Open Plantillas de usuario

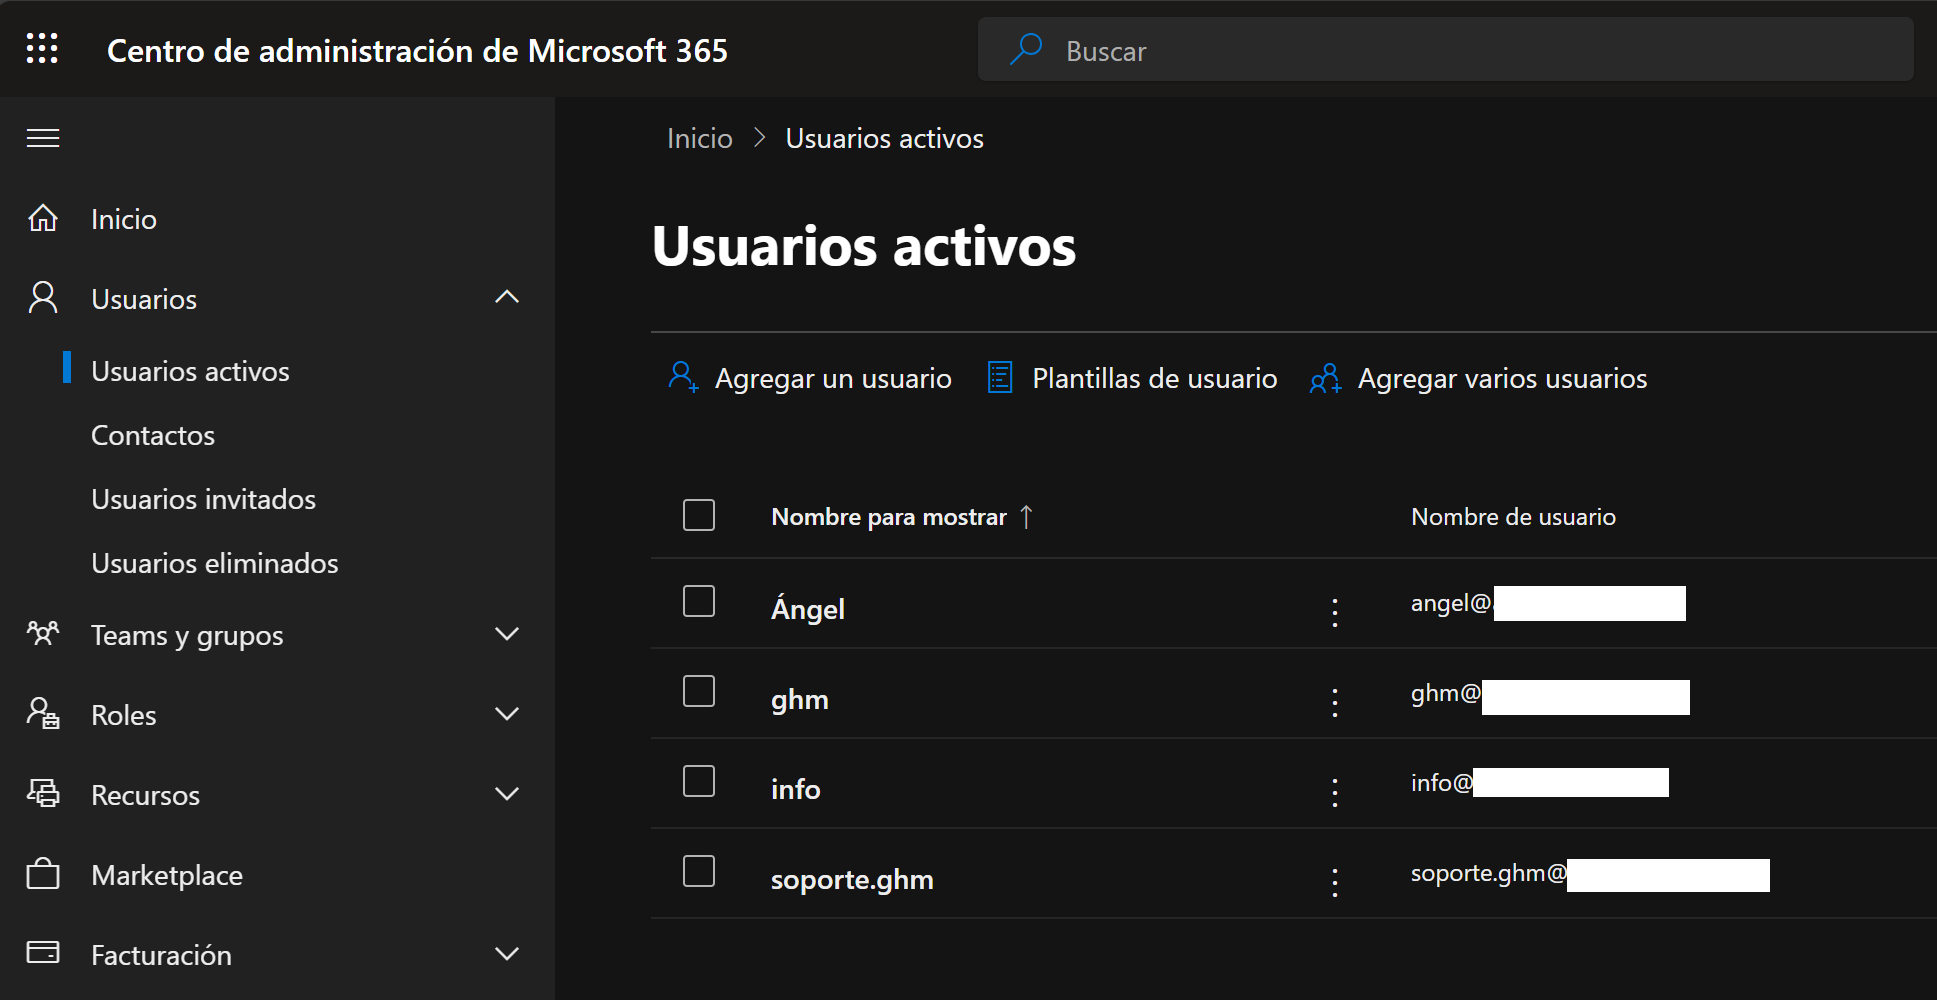click(1154, 378)
